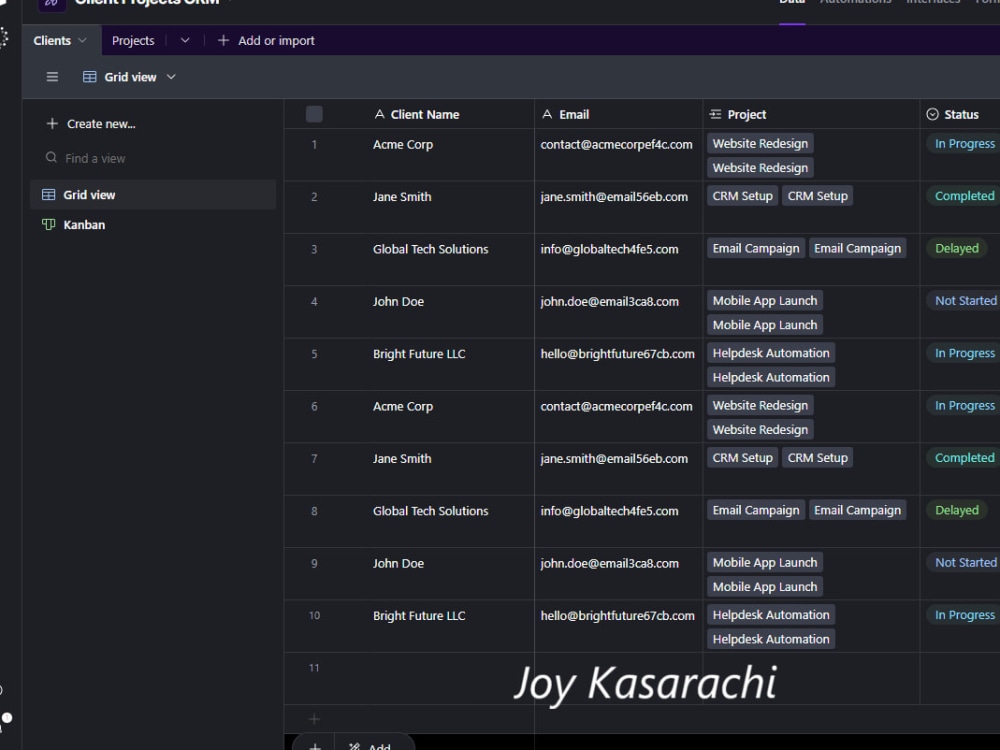
Task: Click the Not Started status pill in row 4
Action: (x=965, y=300)
